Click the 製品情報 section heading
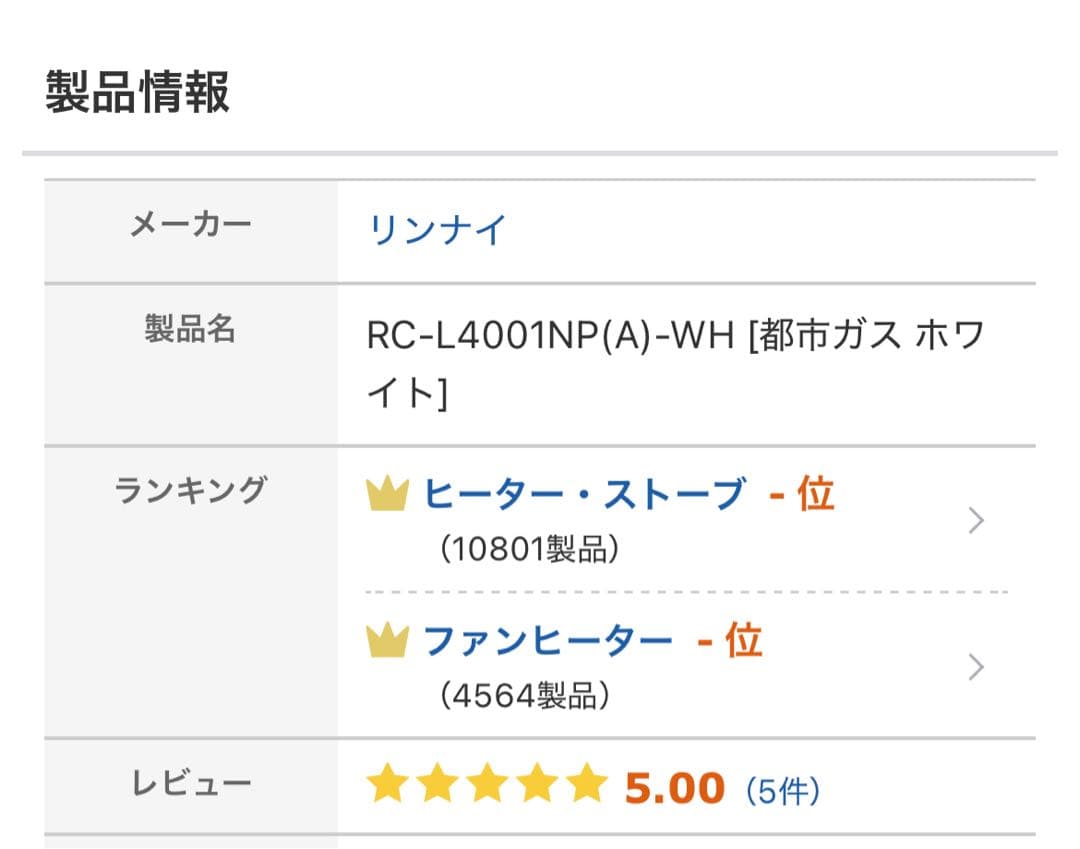1080x849 pixels. 137,92
